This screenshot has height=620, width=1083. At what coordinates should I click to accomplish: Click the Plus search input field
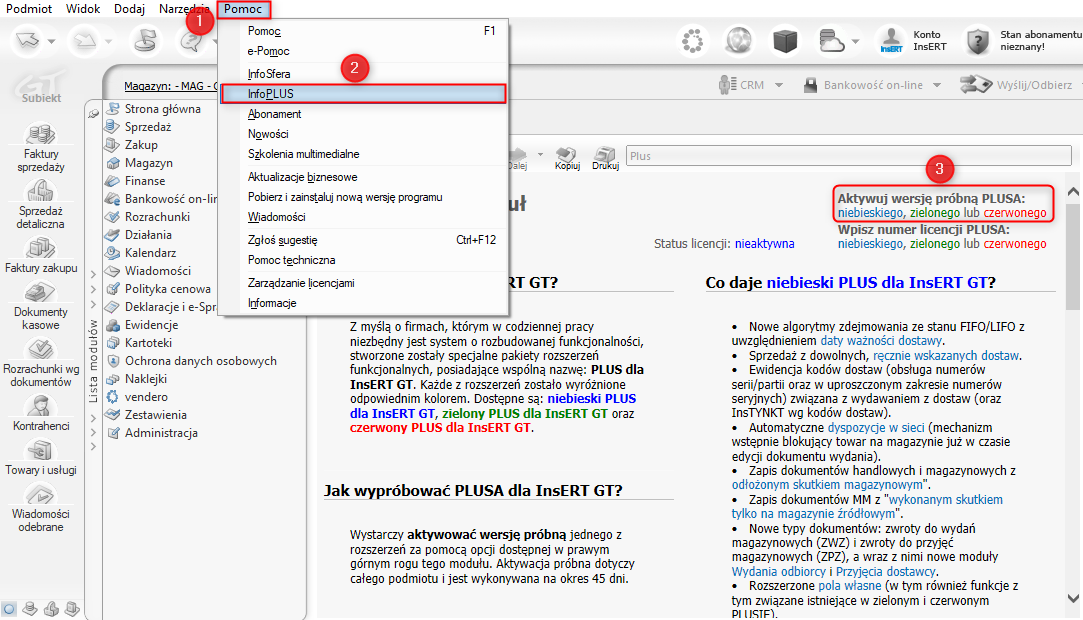click(x=848, y=155)
